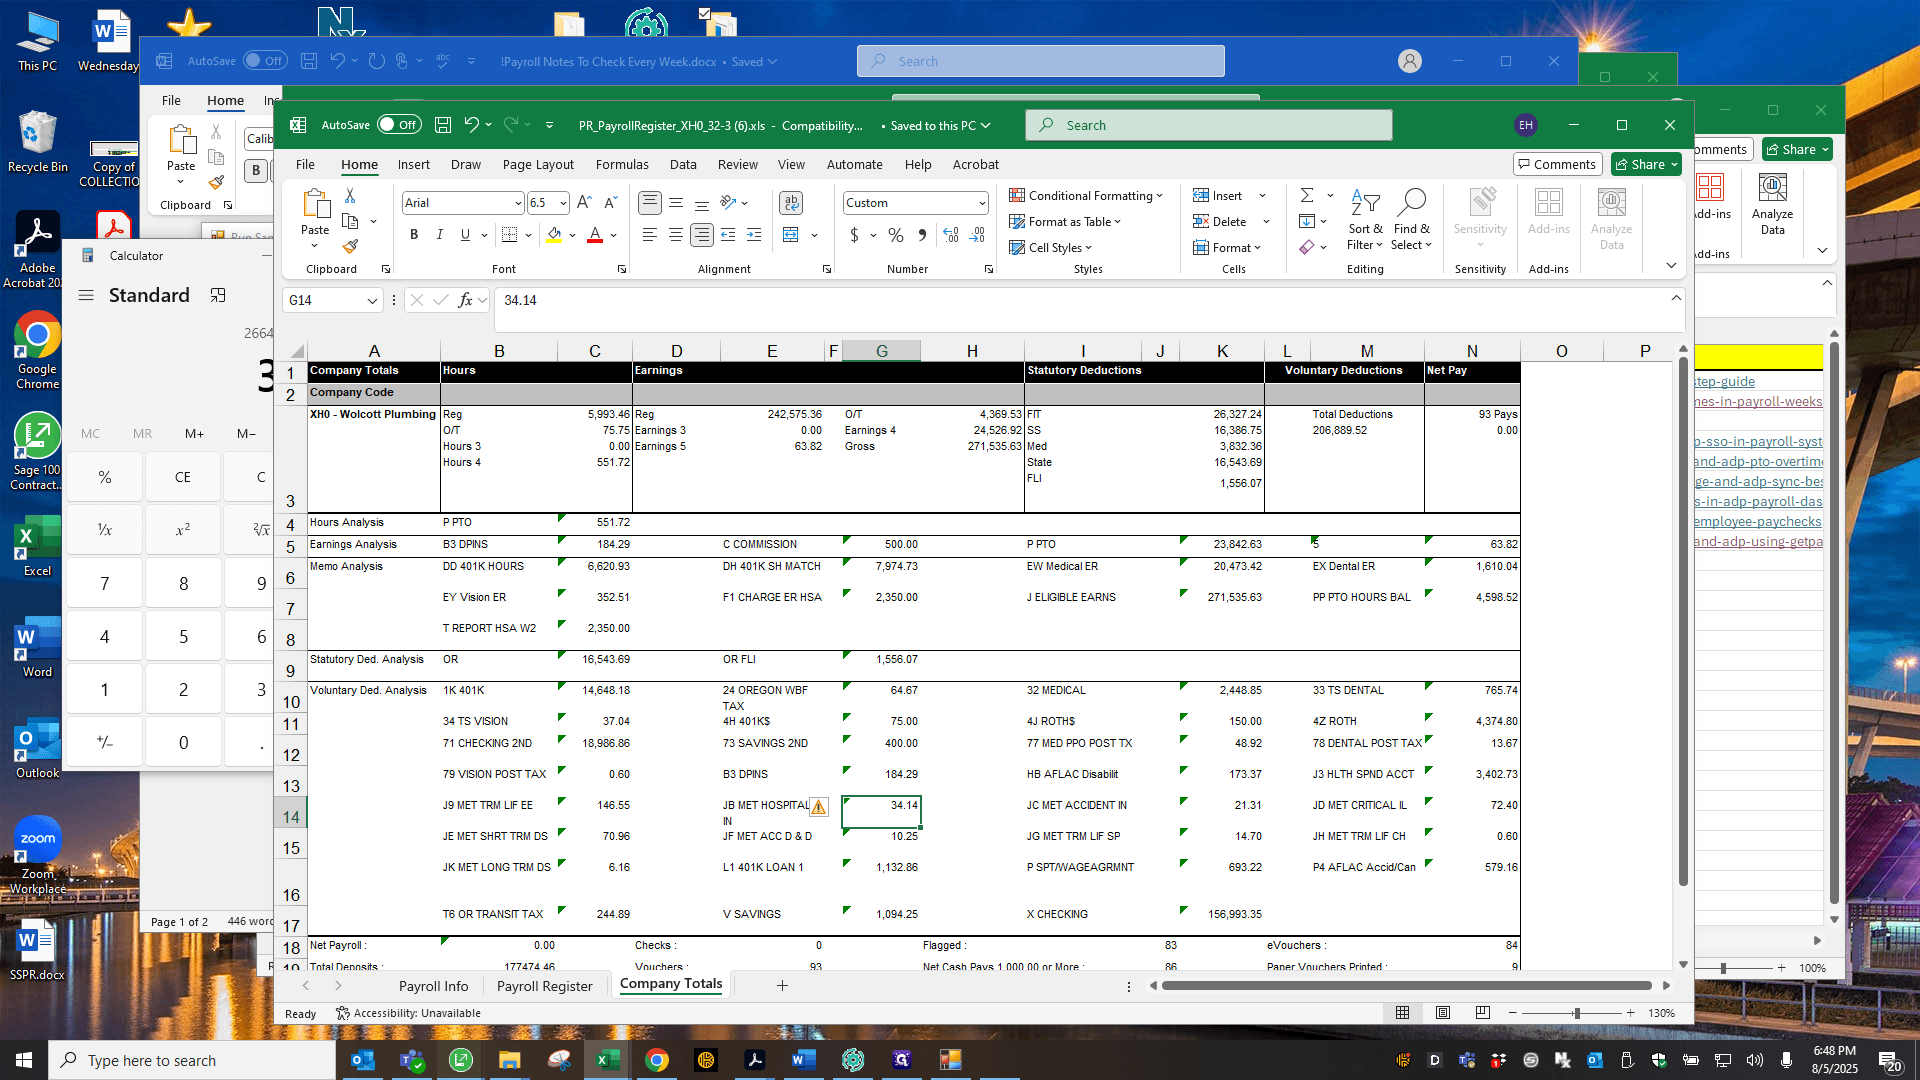1920x1080 pixels.
Task: Apply italic formatting in Excel
Action: (x=439, y=235)
